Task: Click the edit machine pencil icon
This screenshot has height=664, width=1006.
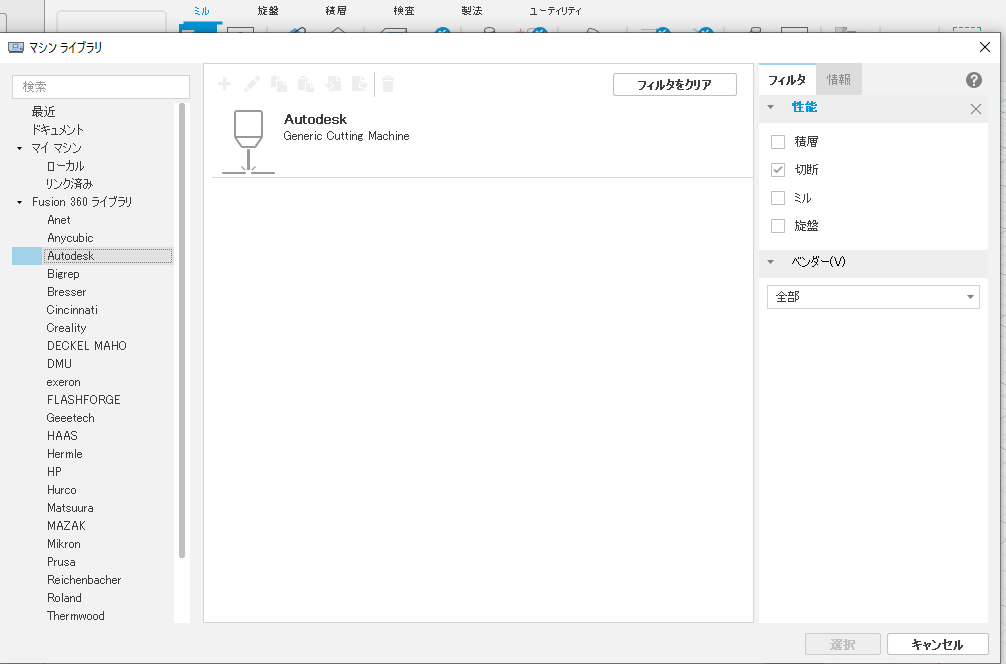Action: tap(252, 84)
